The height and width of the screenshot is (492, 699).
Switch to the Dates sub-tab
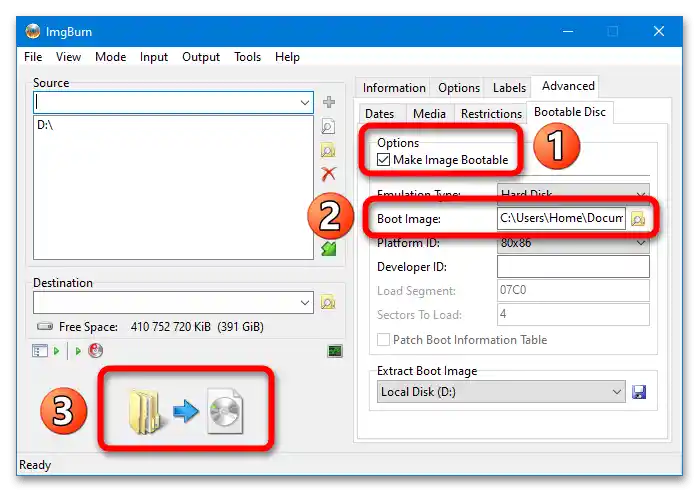click(379, 114)
